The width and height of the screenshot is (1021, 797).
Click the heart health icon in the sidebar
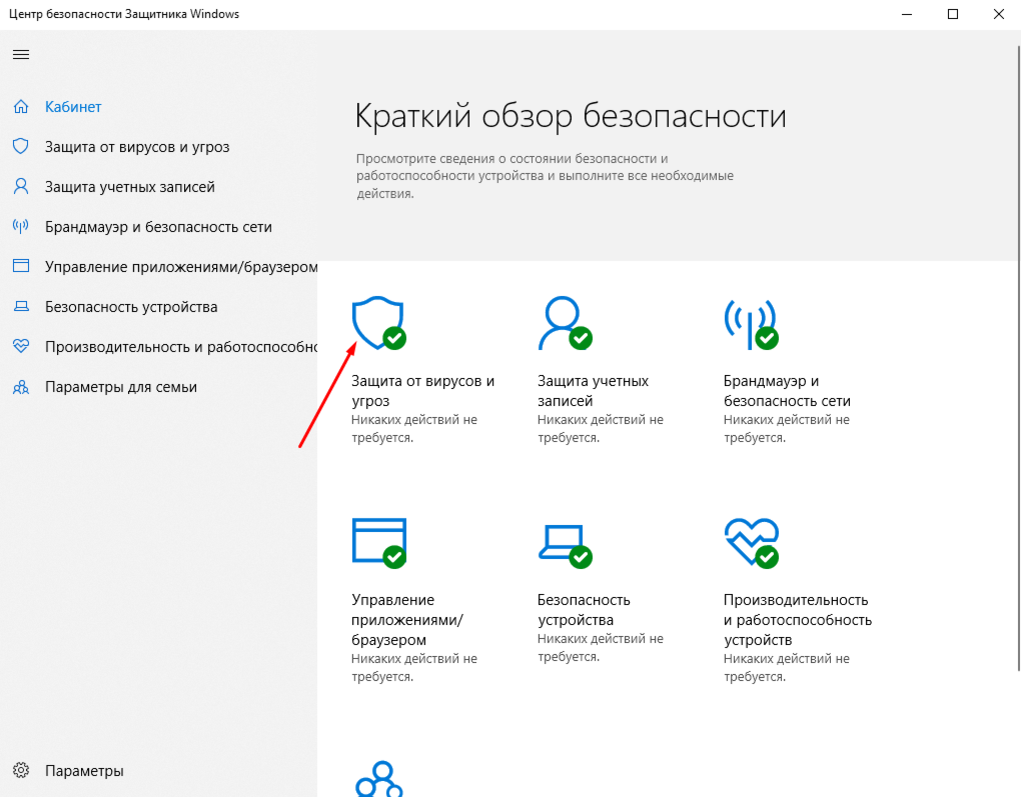coord(21,346)
